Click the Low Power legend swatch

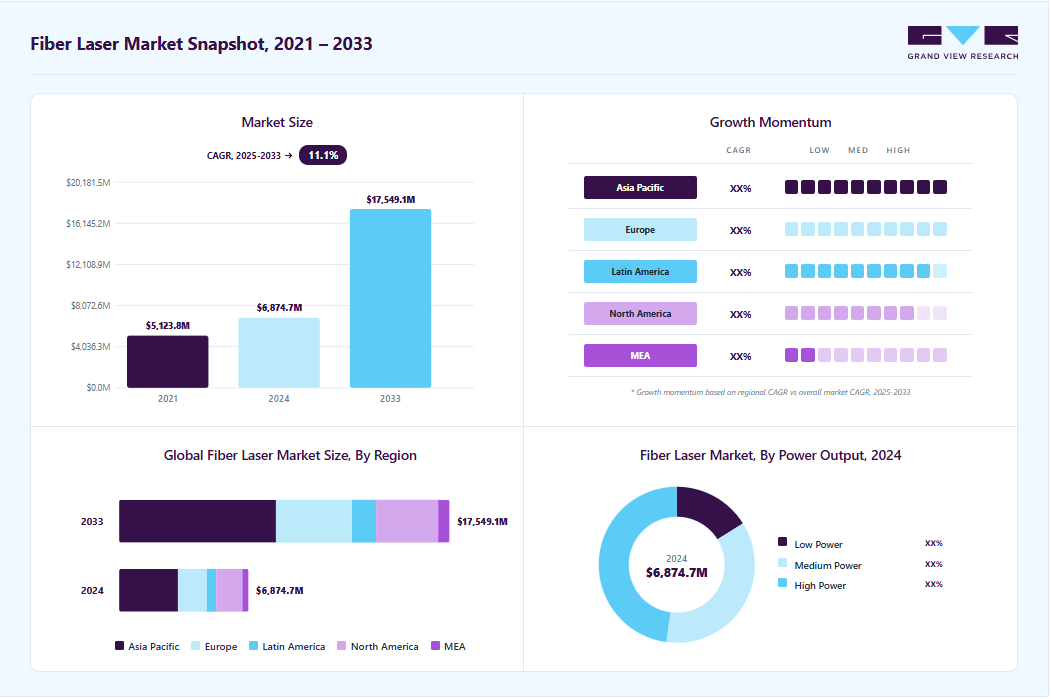pos(782,542)
